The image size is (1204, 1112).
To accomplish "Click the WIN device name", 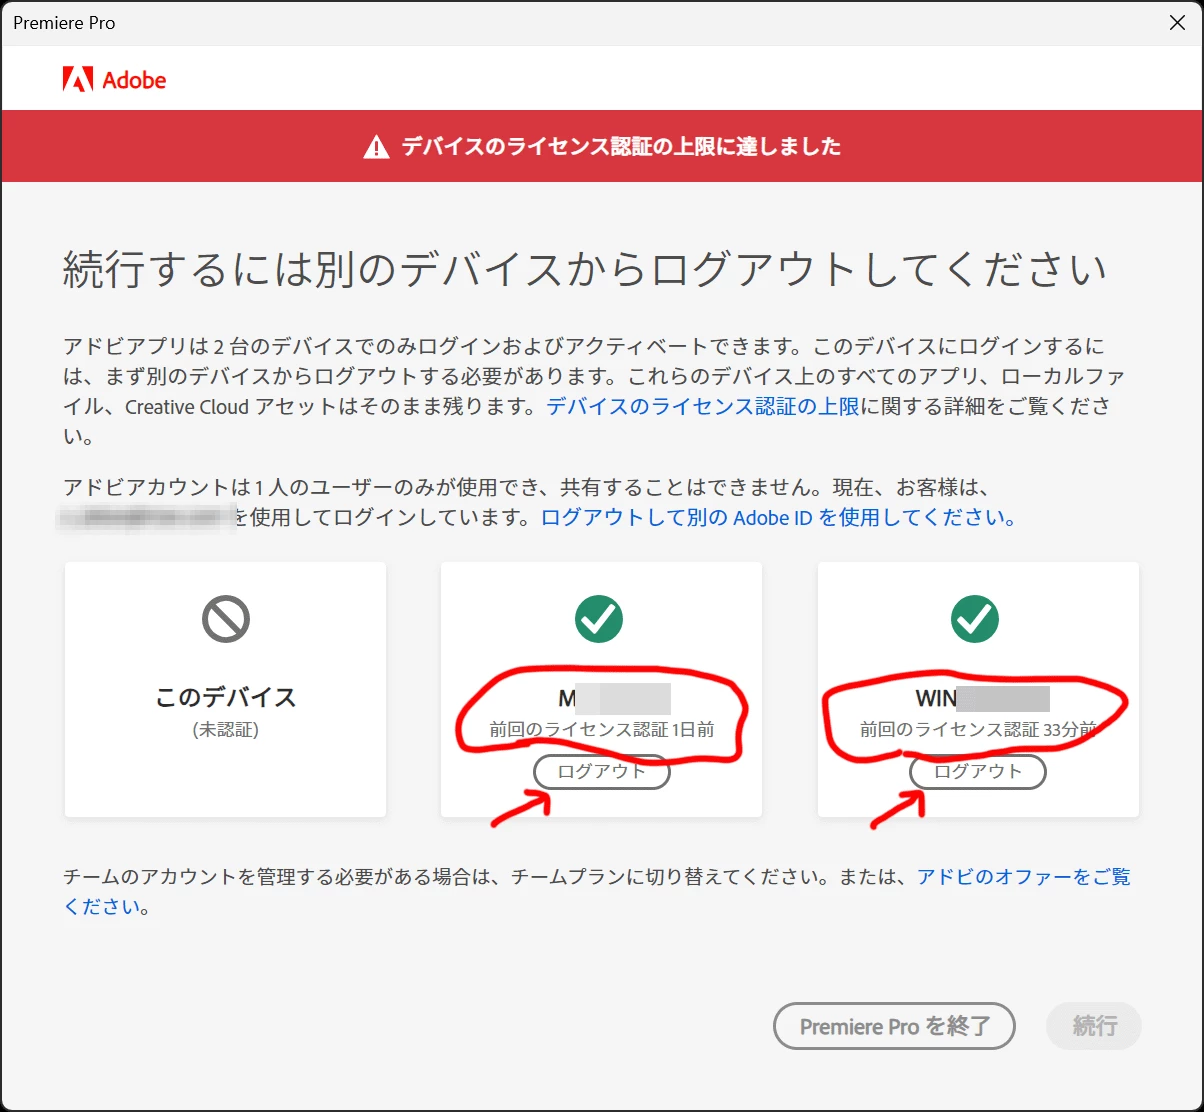I will tap(982, 698).
